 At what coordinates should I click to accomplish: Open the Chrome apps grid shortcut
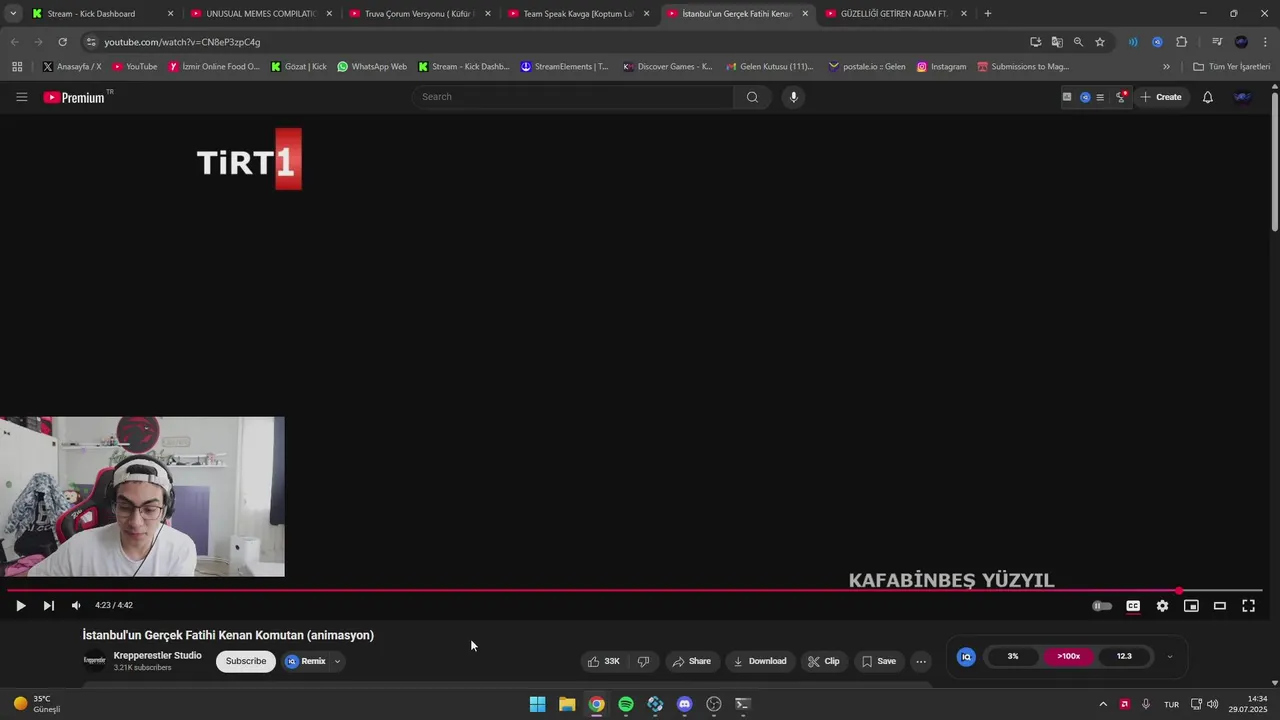point(17,67)
